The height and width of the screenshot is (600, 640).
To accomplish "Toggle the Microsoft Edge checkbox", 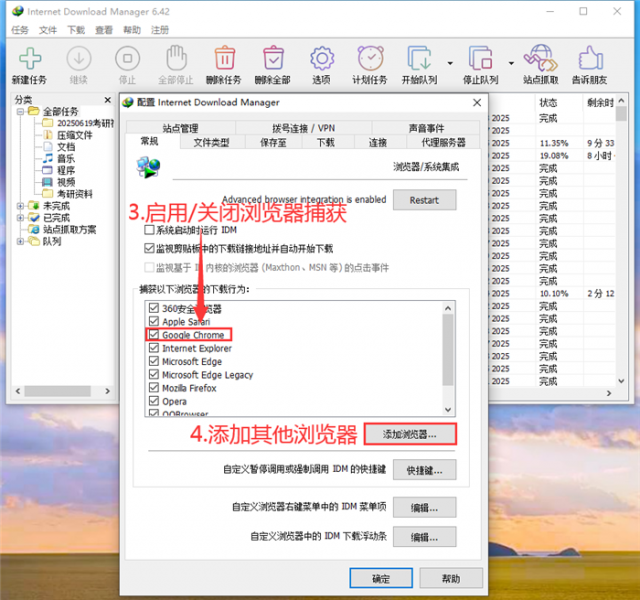I will [154, 361].
